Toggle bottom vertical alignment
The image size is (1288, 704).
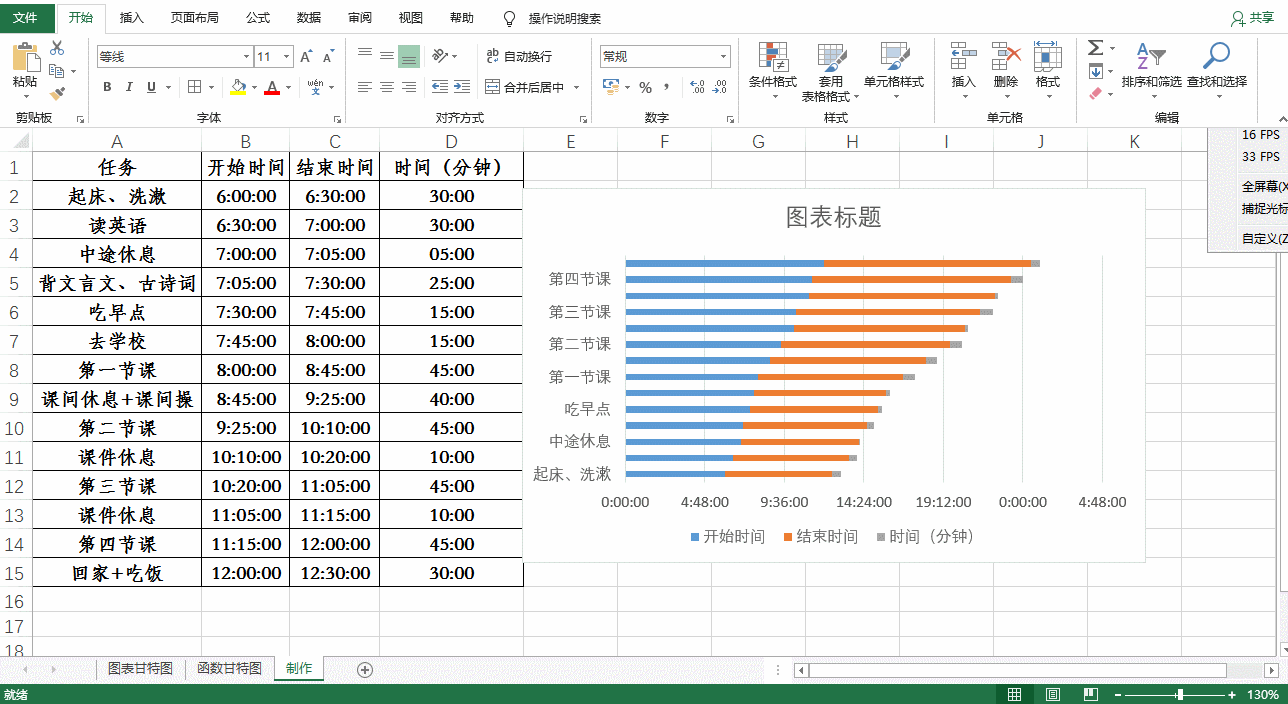pyautogui.click(x=409, y=56)
